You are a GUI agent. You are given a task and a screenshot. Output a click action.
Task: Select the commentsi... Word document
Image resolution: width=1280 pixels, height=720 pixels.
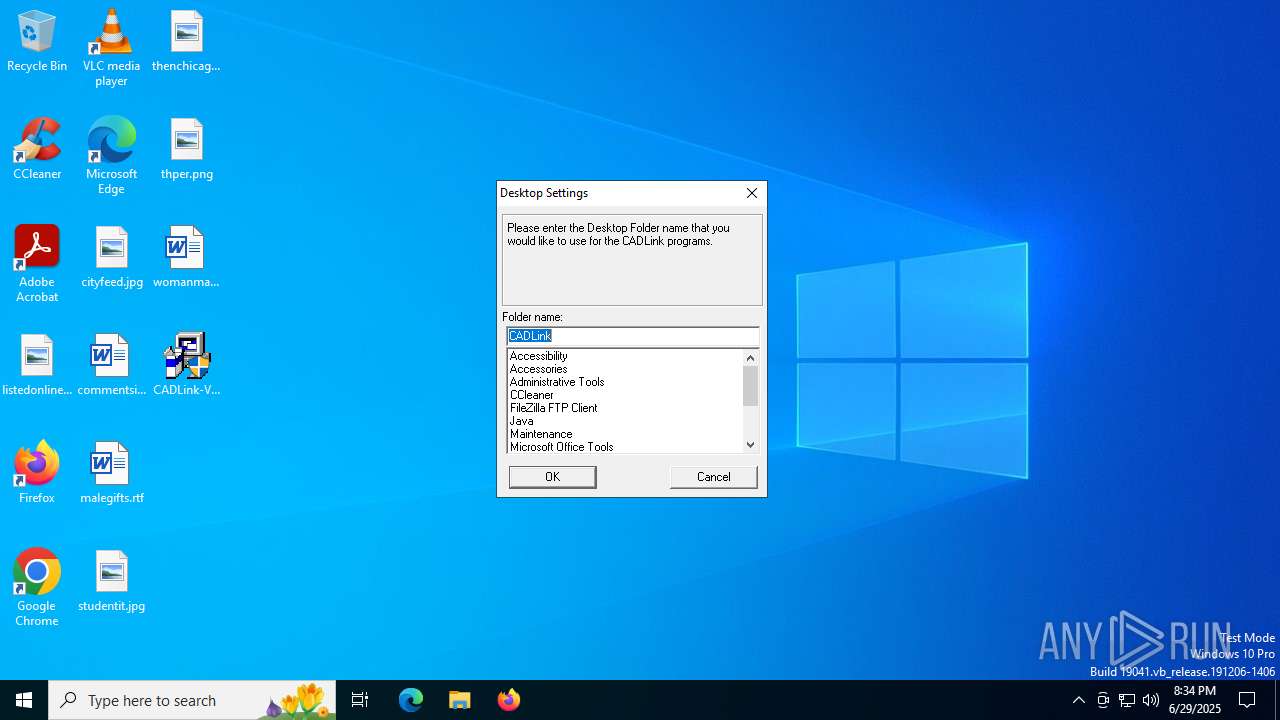[x=111, y=366]
